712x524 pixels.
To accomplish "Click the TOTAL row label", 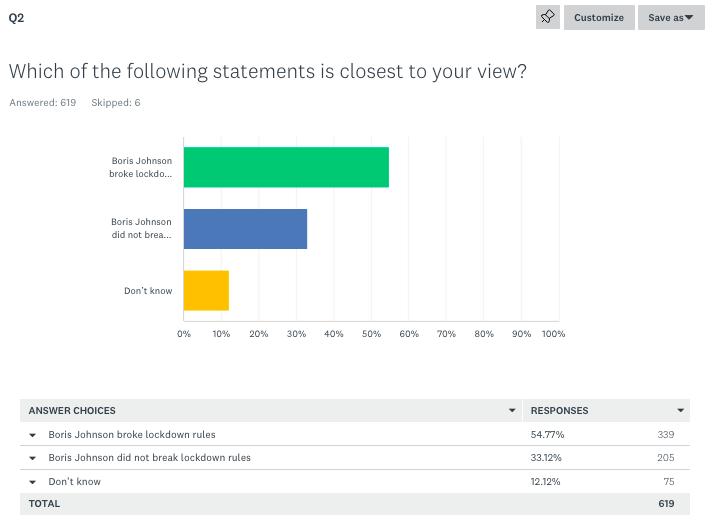I will coord(44,504).
